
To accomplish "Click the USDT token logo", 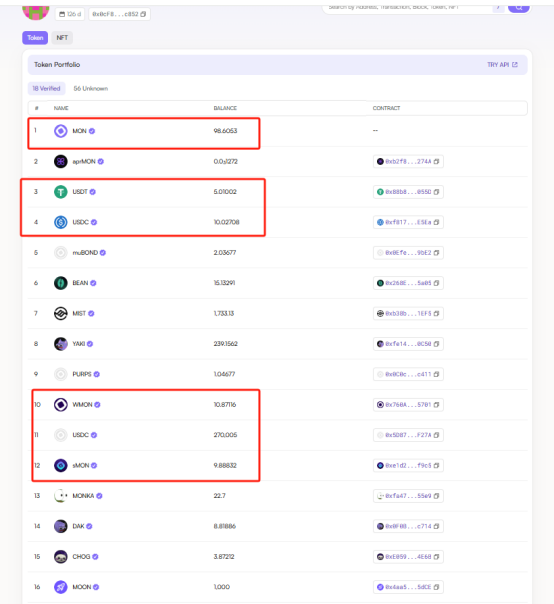I will [x=60, y=192].
